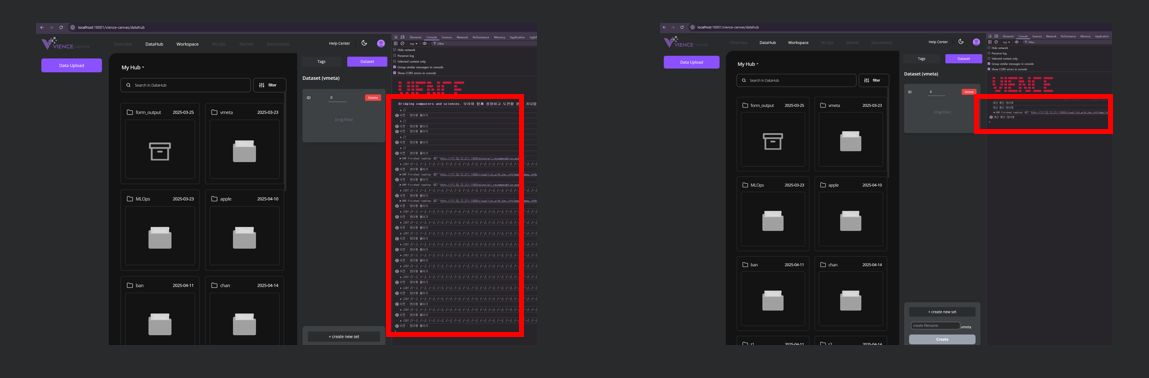The width and height of the screenshot is (1149, 378).
Task: Switch to Dataset tab in right screenshot
Action: (963, 59)
